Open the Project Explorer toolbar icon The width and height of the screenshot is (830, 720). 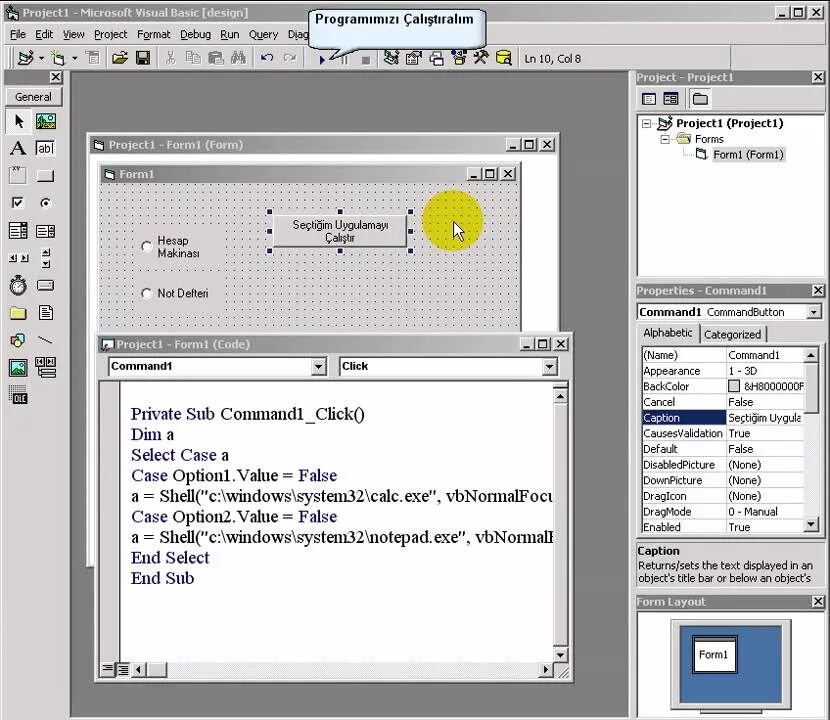391,58
